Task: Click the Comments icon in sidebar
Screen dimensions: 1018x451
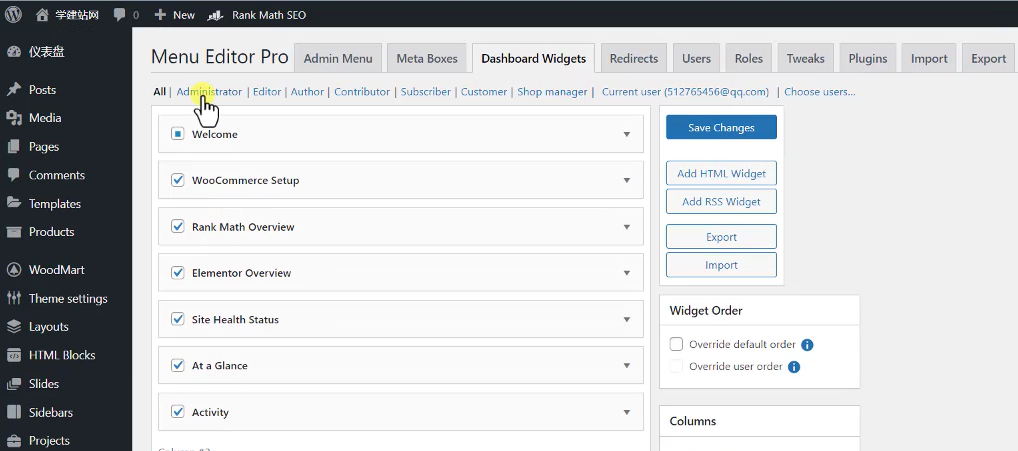Action: pos(14,175)
